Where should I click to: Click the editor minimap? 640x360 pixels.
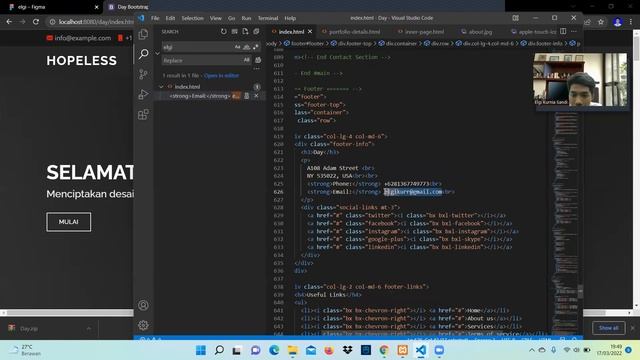[566, 192]
